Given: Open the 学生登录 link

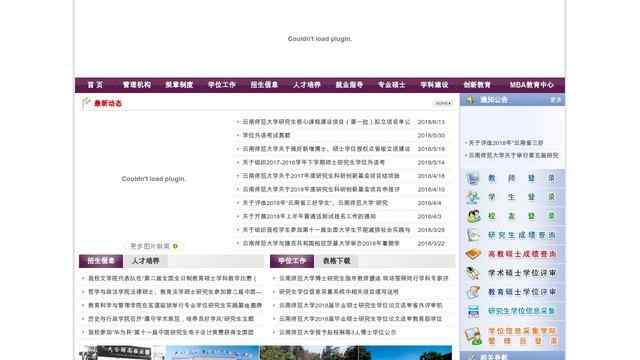Looking at the screenshot, I should (x=522, y=197).
